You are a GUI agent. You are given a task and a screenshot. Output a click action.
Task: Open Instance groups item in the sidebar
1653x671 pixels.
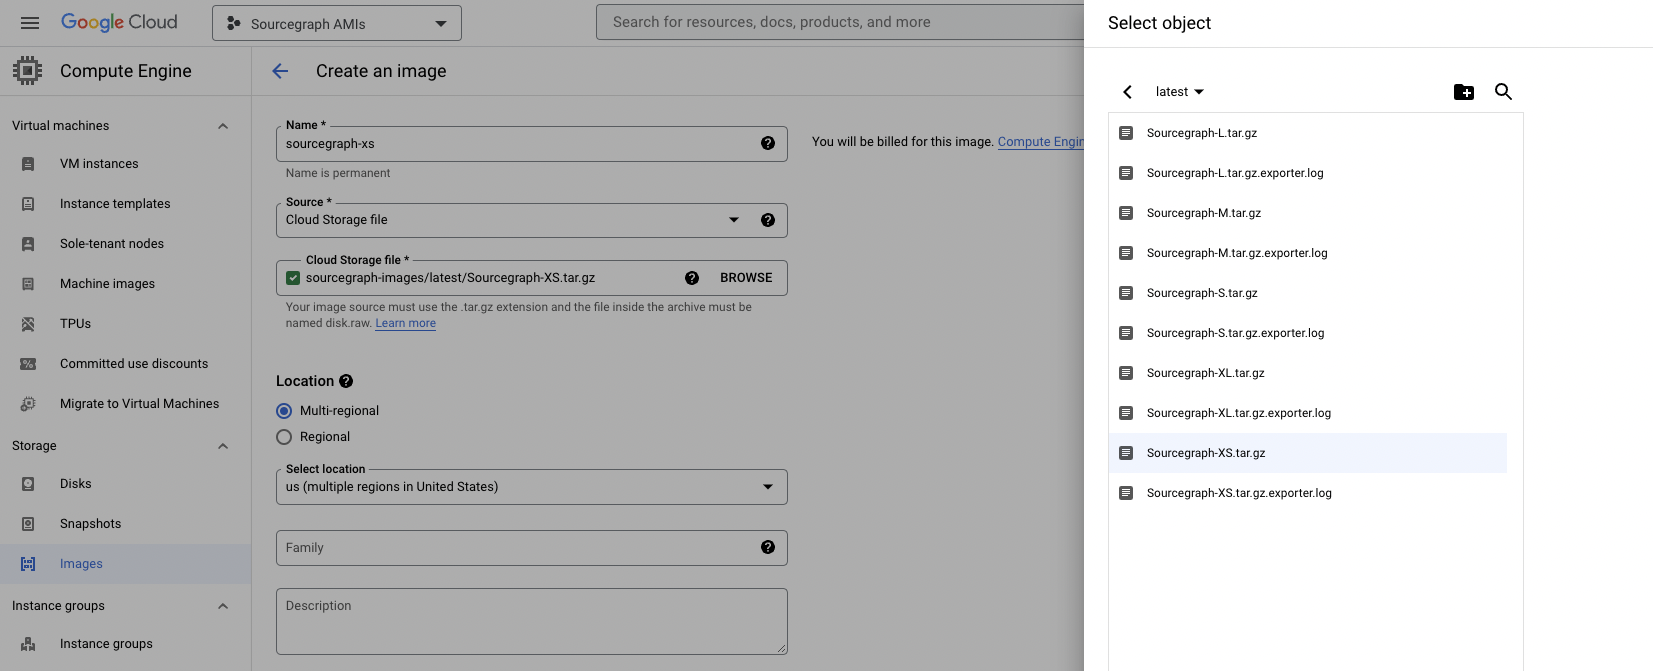126,644
